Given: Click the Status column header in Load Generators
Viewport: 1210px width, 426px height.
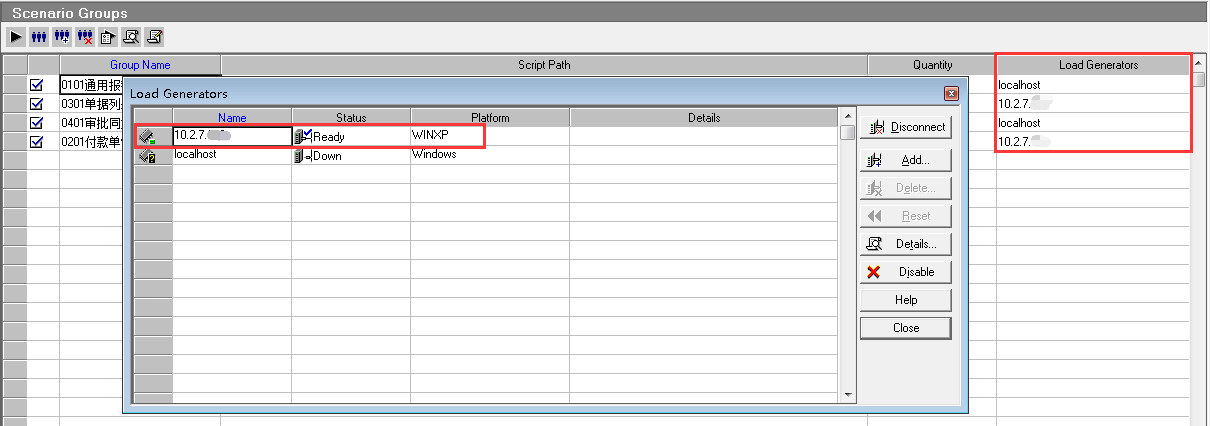Looking at the screenshot, I should tap(351, 118).
